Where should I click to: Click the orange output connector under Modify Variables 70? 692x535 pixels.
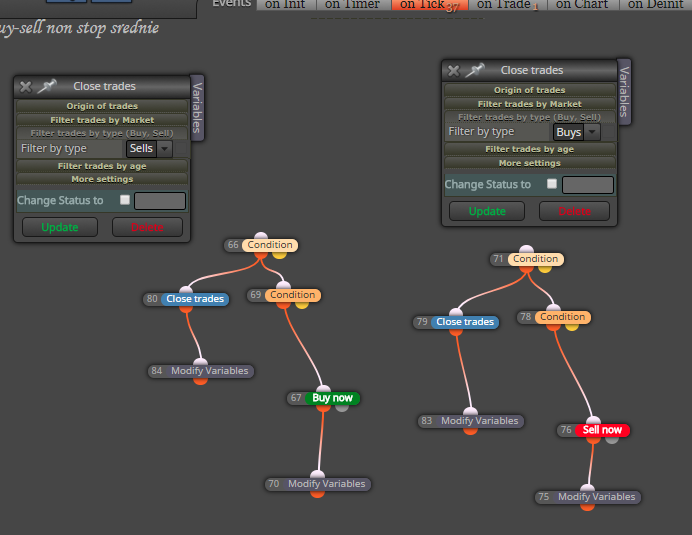(317, 494)
